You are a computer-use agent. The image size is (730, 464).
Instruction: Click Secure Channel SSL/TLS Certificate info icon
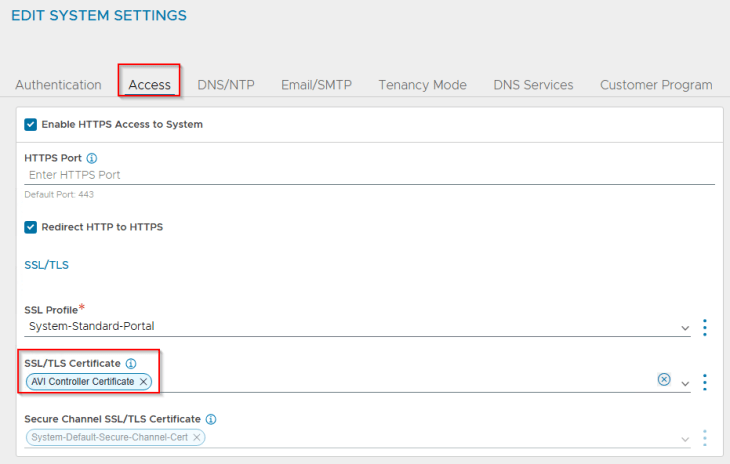coord(211,419)
